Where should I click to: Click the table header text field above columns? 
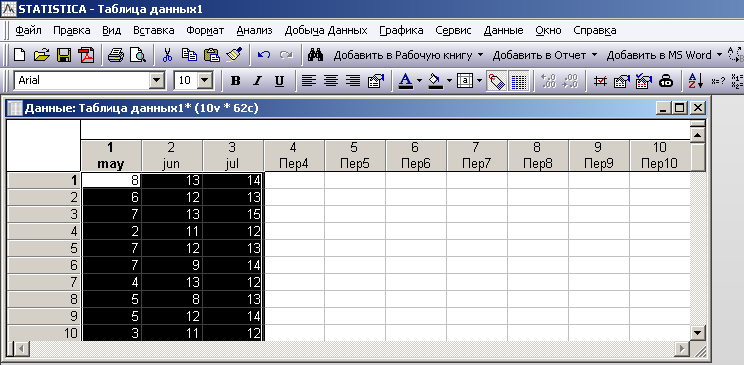pos(385,130)
